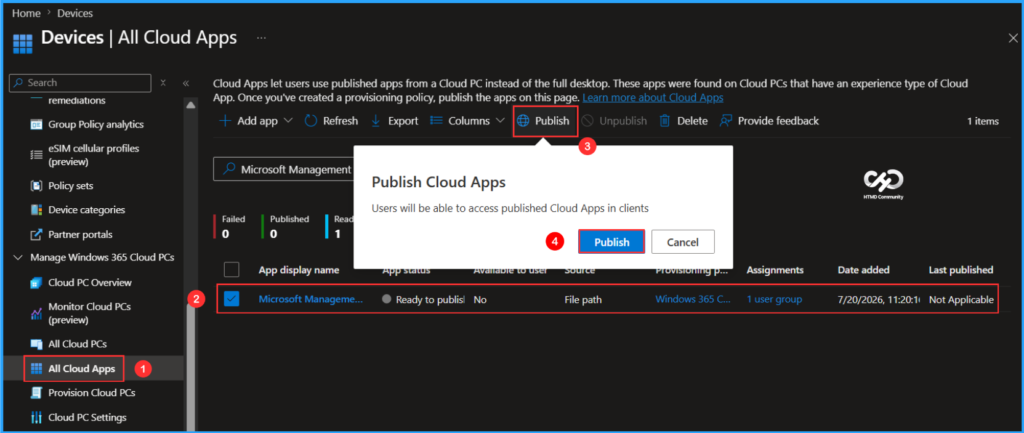Image resolution: width=1024 pixels, height=433 pixels.
Task: Click the Columns list icon
Action: 436,121
